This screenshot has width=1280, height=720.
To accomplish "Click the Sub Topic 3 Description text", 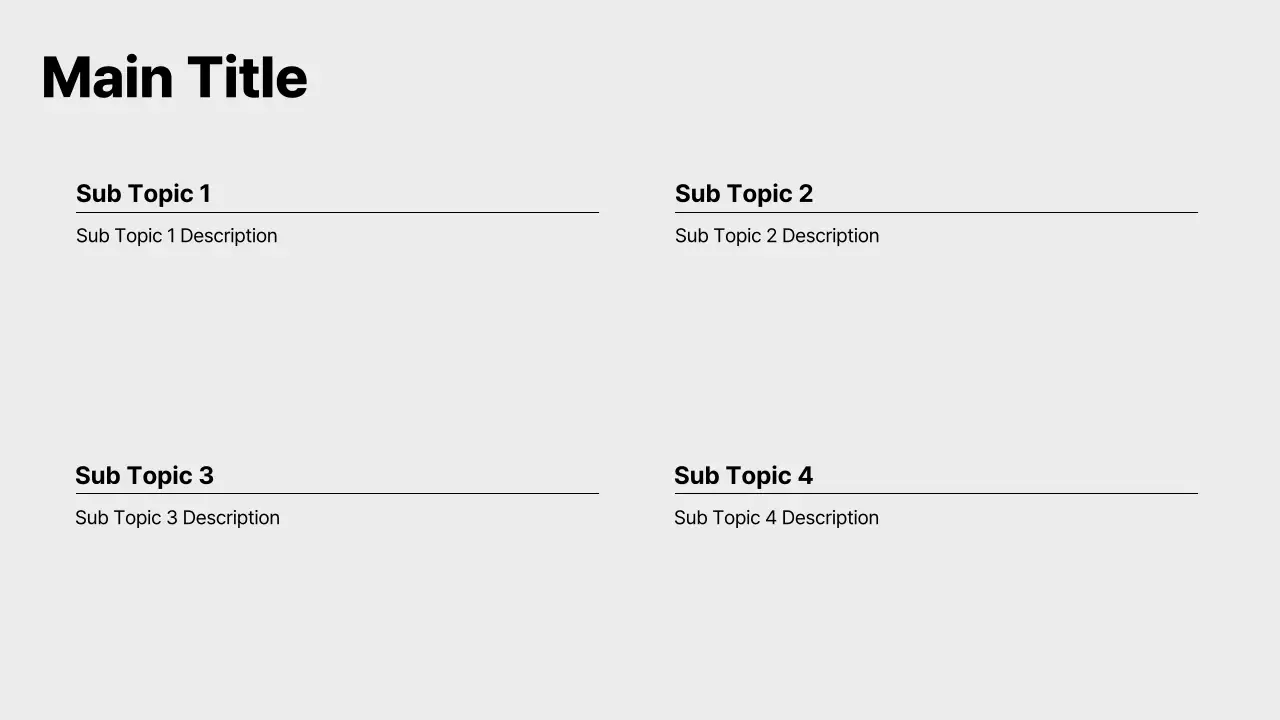I will (x=177, y=518).
